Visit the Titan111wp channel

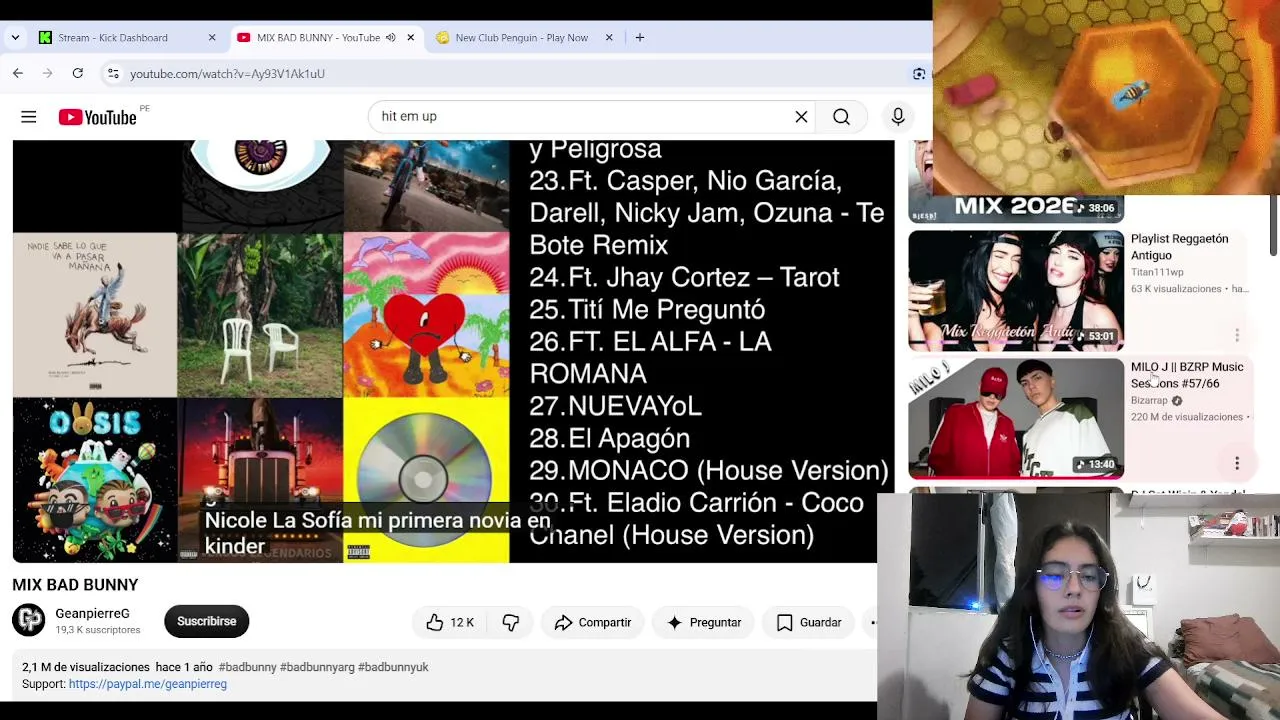coord(1157,272)
